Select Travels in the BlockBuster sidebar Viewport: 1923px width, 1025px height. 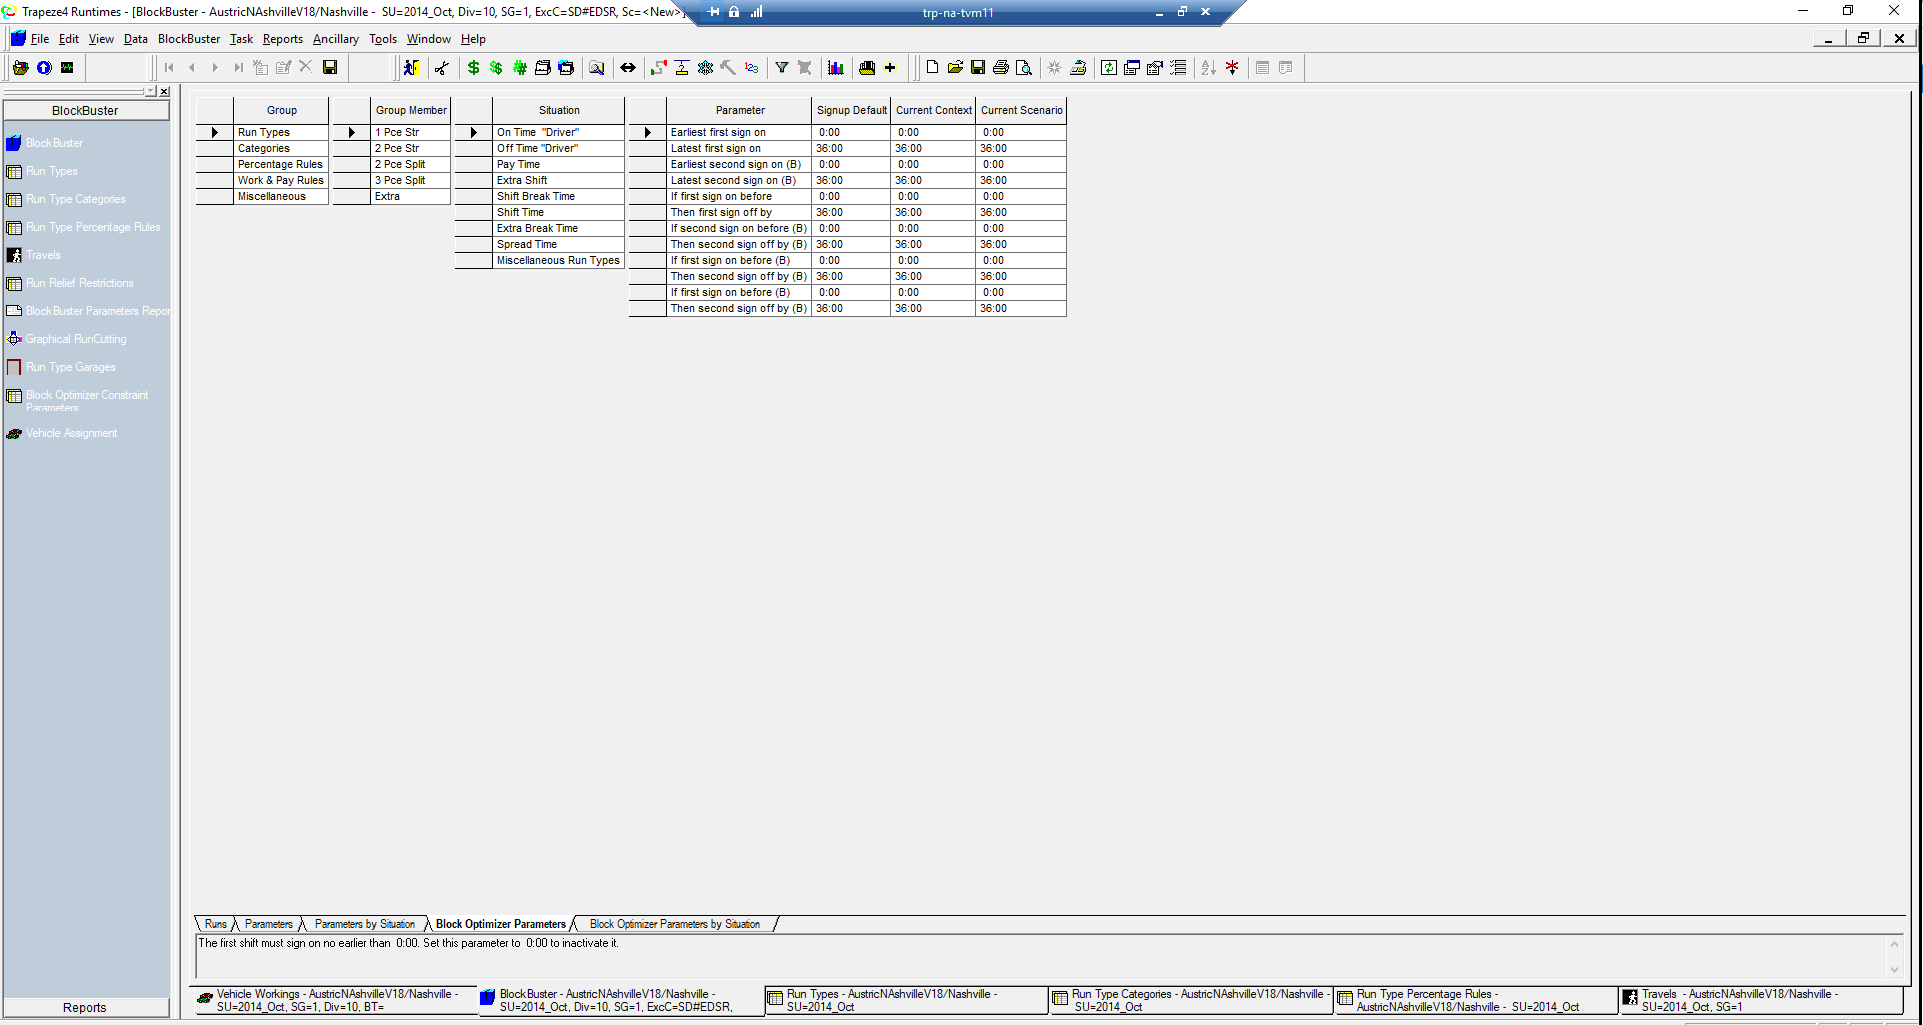43,255
